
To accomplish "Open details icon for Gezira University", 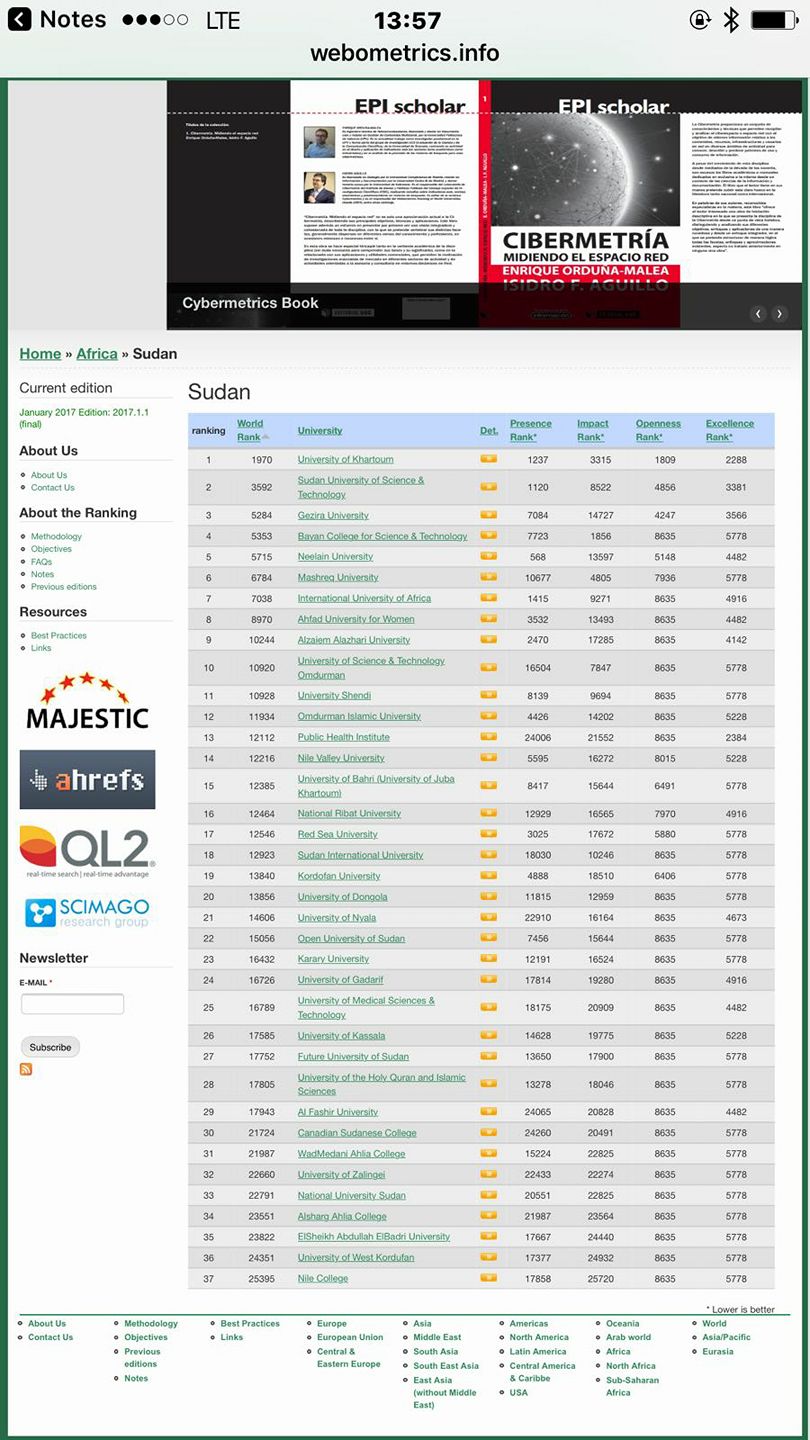I will coord(488,515).
